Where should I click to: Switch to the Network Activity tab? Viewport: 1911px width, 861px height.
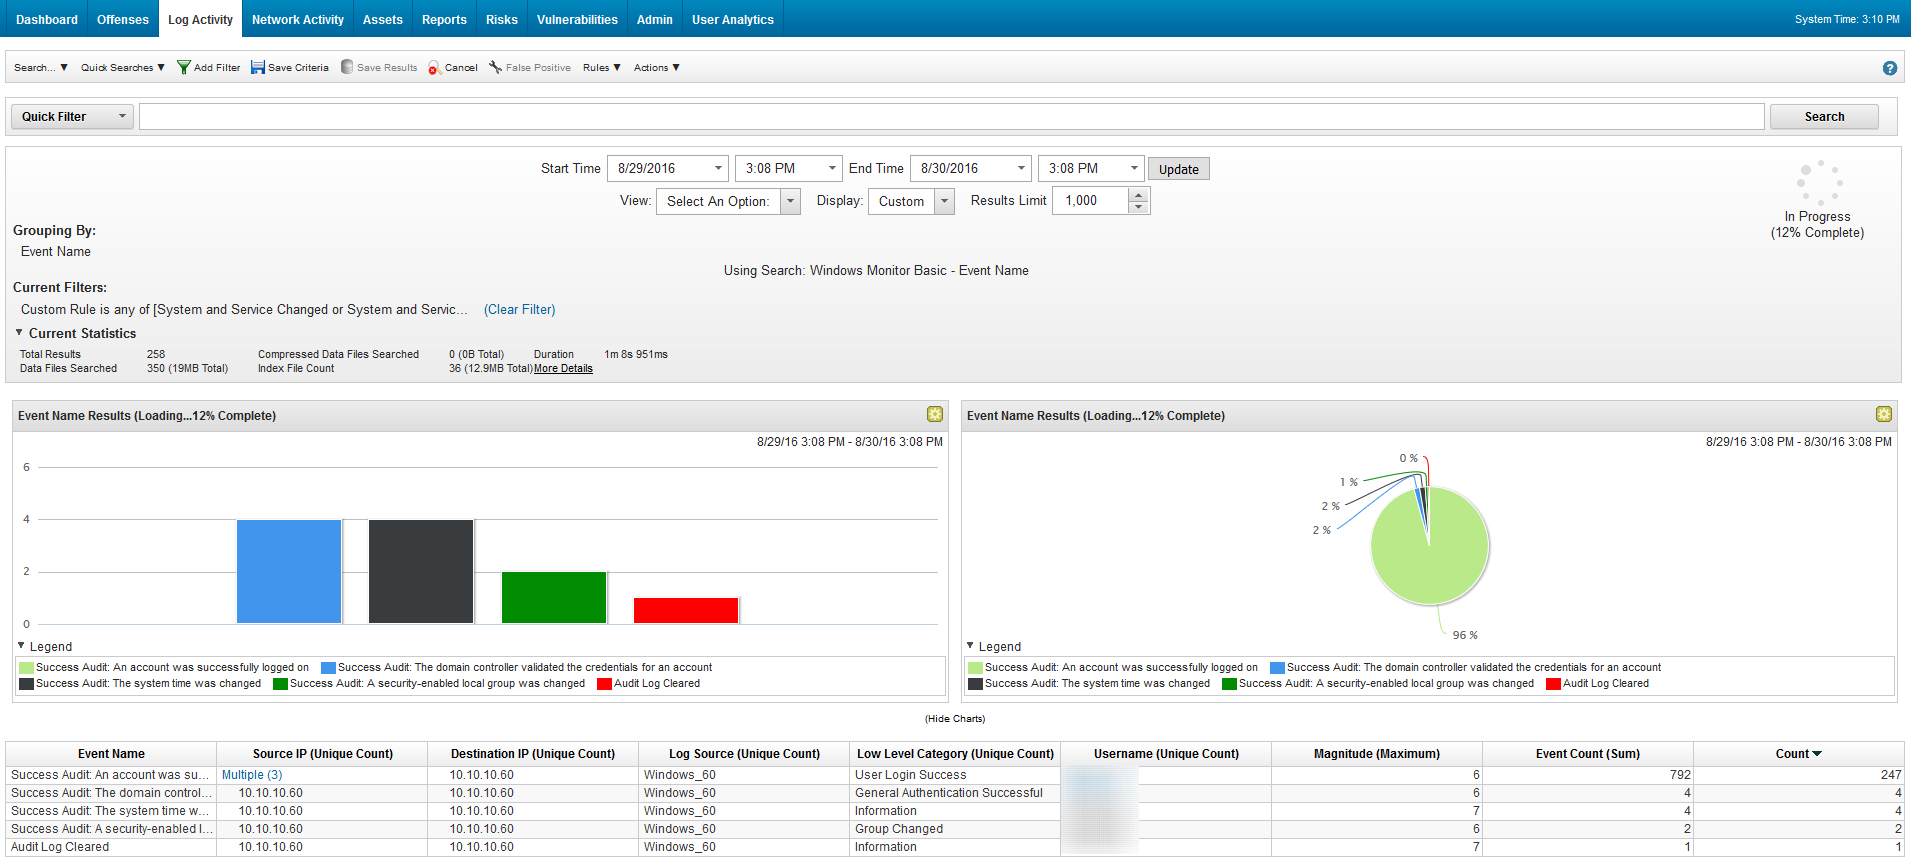point(297,19)
